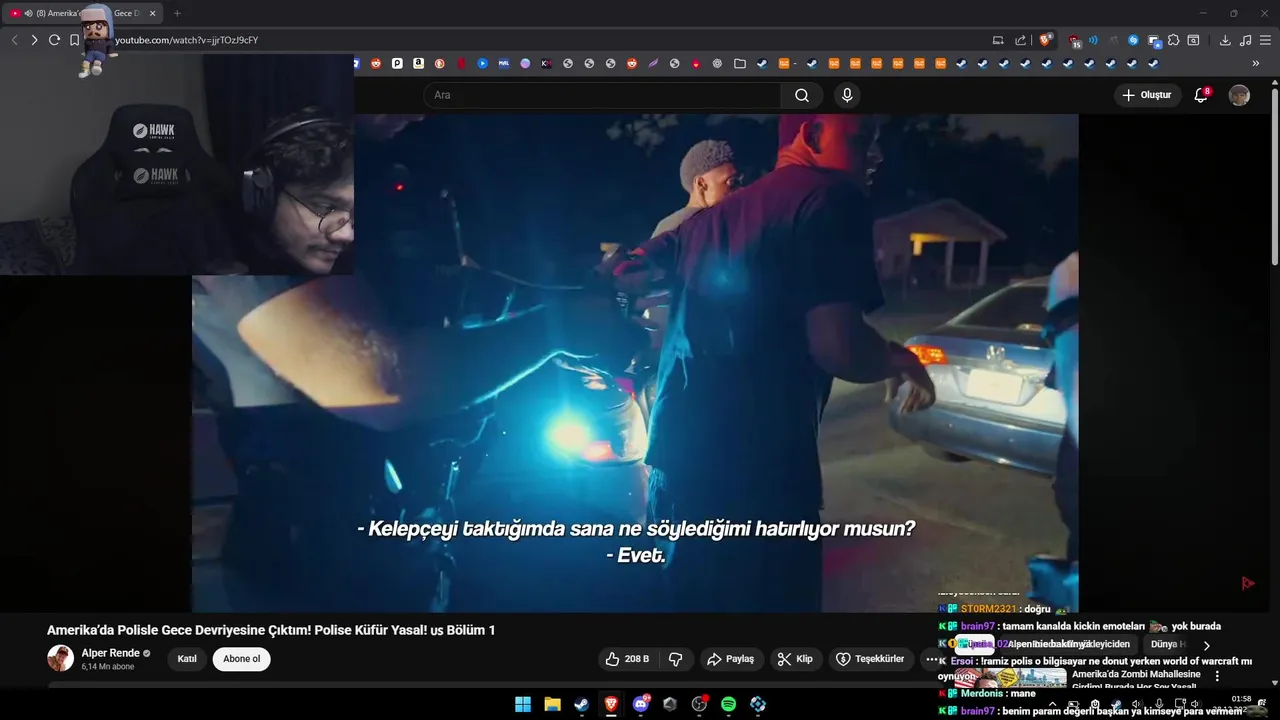Start voice search with the microphone icon
The height and width of the screenshot is (720, 1280).
(x=847, y=95)
